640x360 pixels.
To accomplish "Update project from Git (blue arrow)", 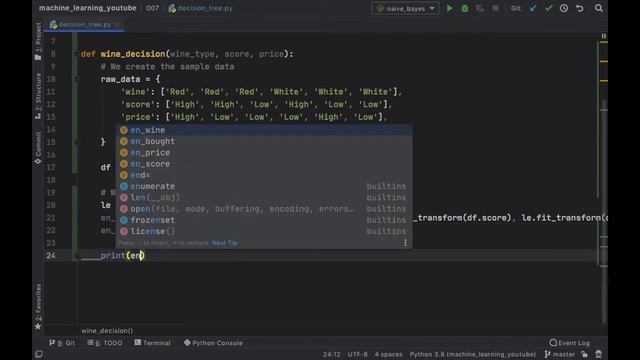I will coord(533,8).
